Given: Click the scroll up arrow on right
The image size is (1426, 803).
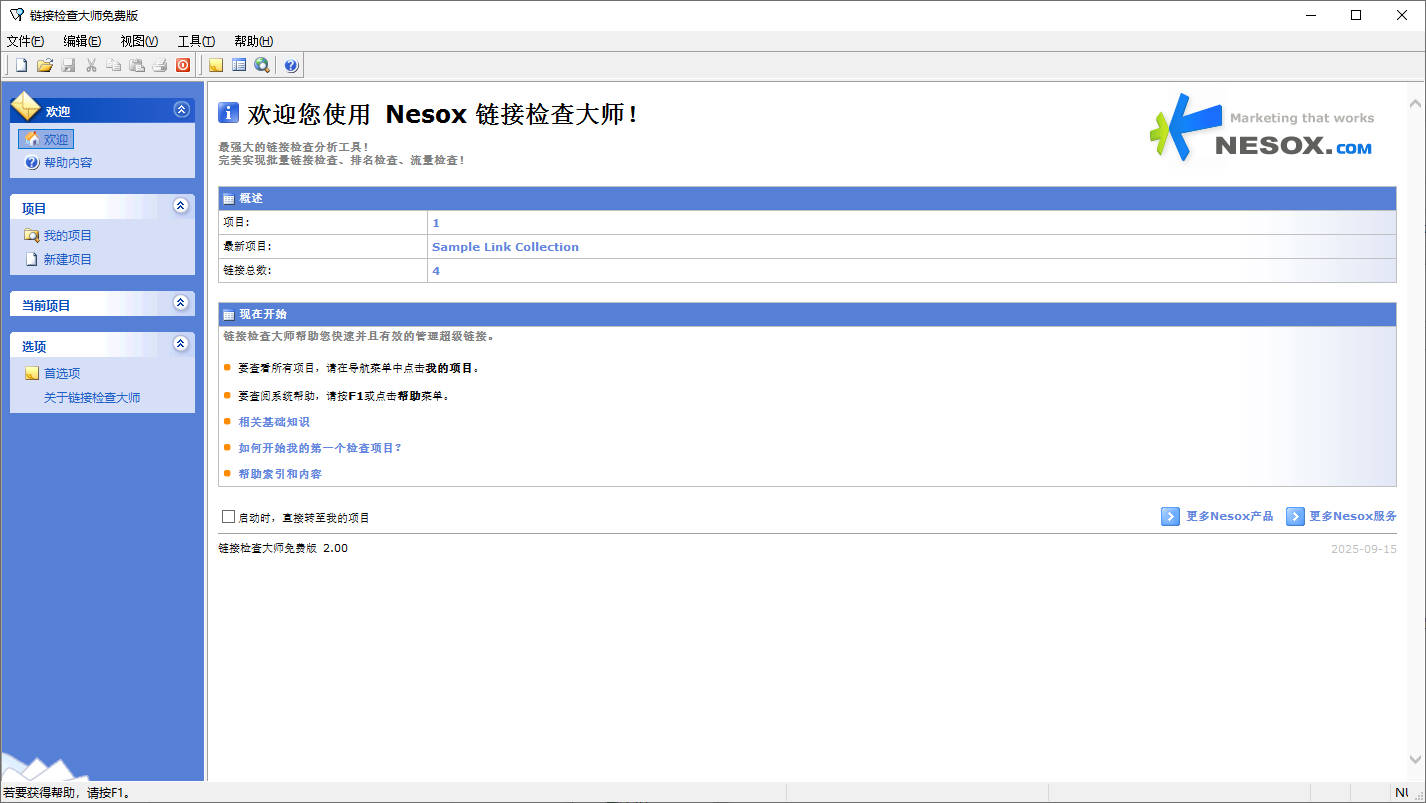Looking at the screenshot, I should (1415, 104).
